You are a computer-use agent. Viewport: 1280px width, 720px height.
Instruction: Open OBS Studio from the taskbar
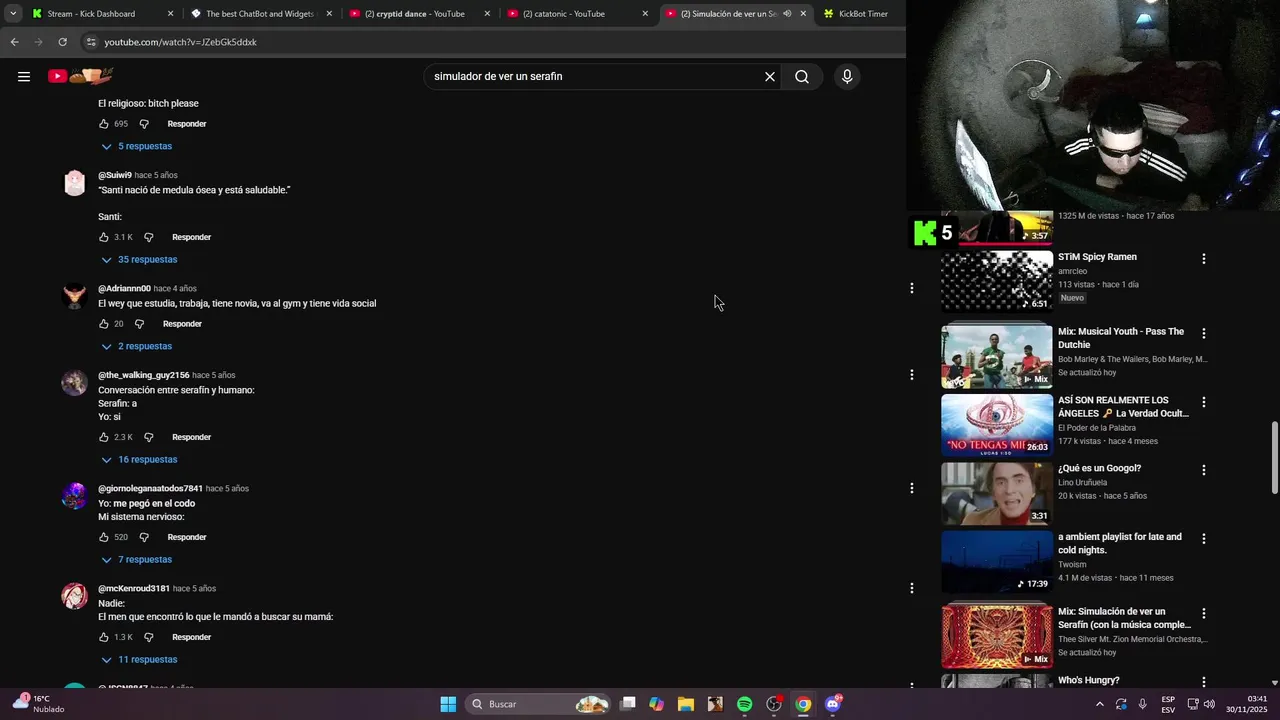point(773,704)
